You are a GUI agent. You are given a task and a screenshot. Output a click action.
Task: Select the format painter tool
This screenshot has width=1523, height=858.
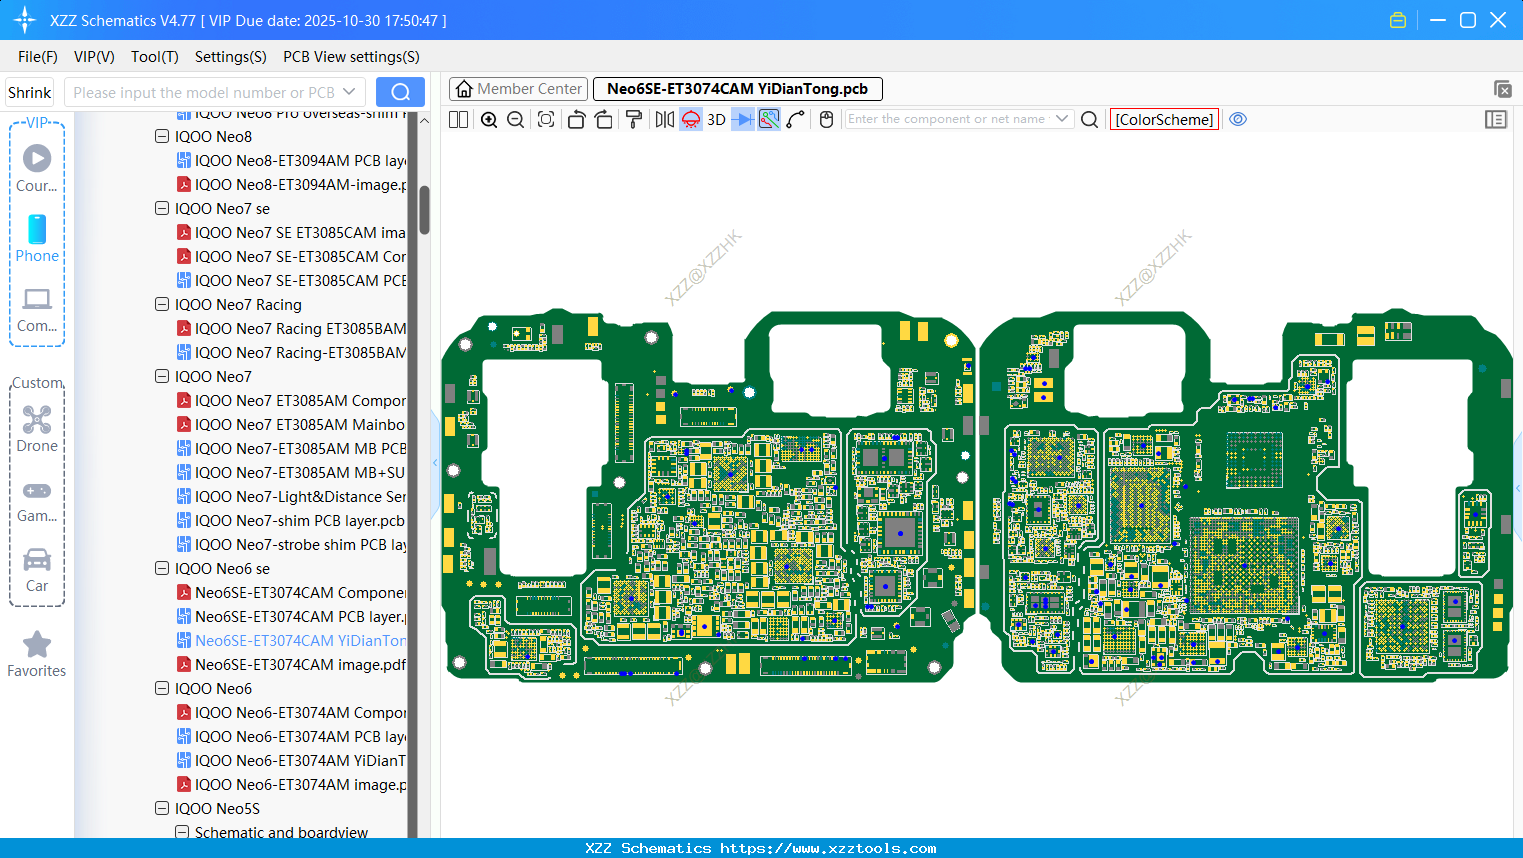[x=634, y=120]
